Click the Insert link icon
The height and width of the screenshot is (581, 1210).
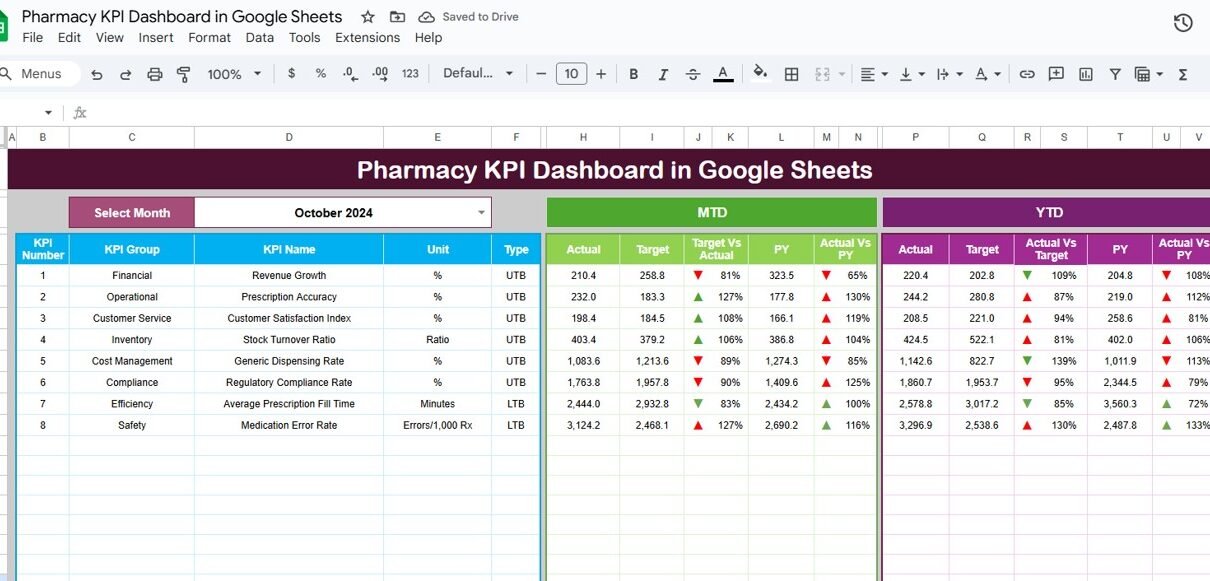pos(1027,74)
